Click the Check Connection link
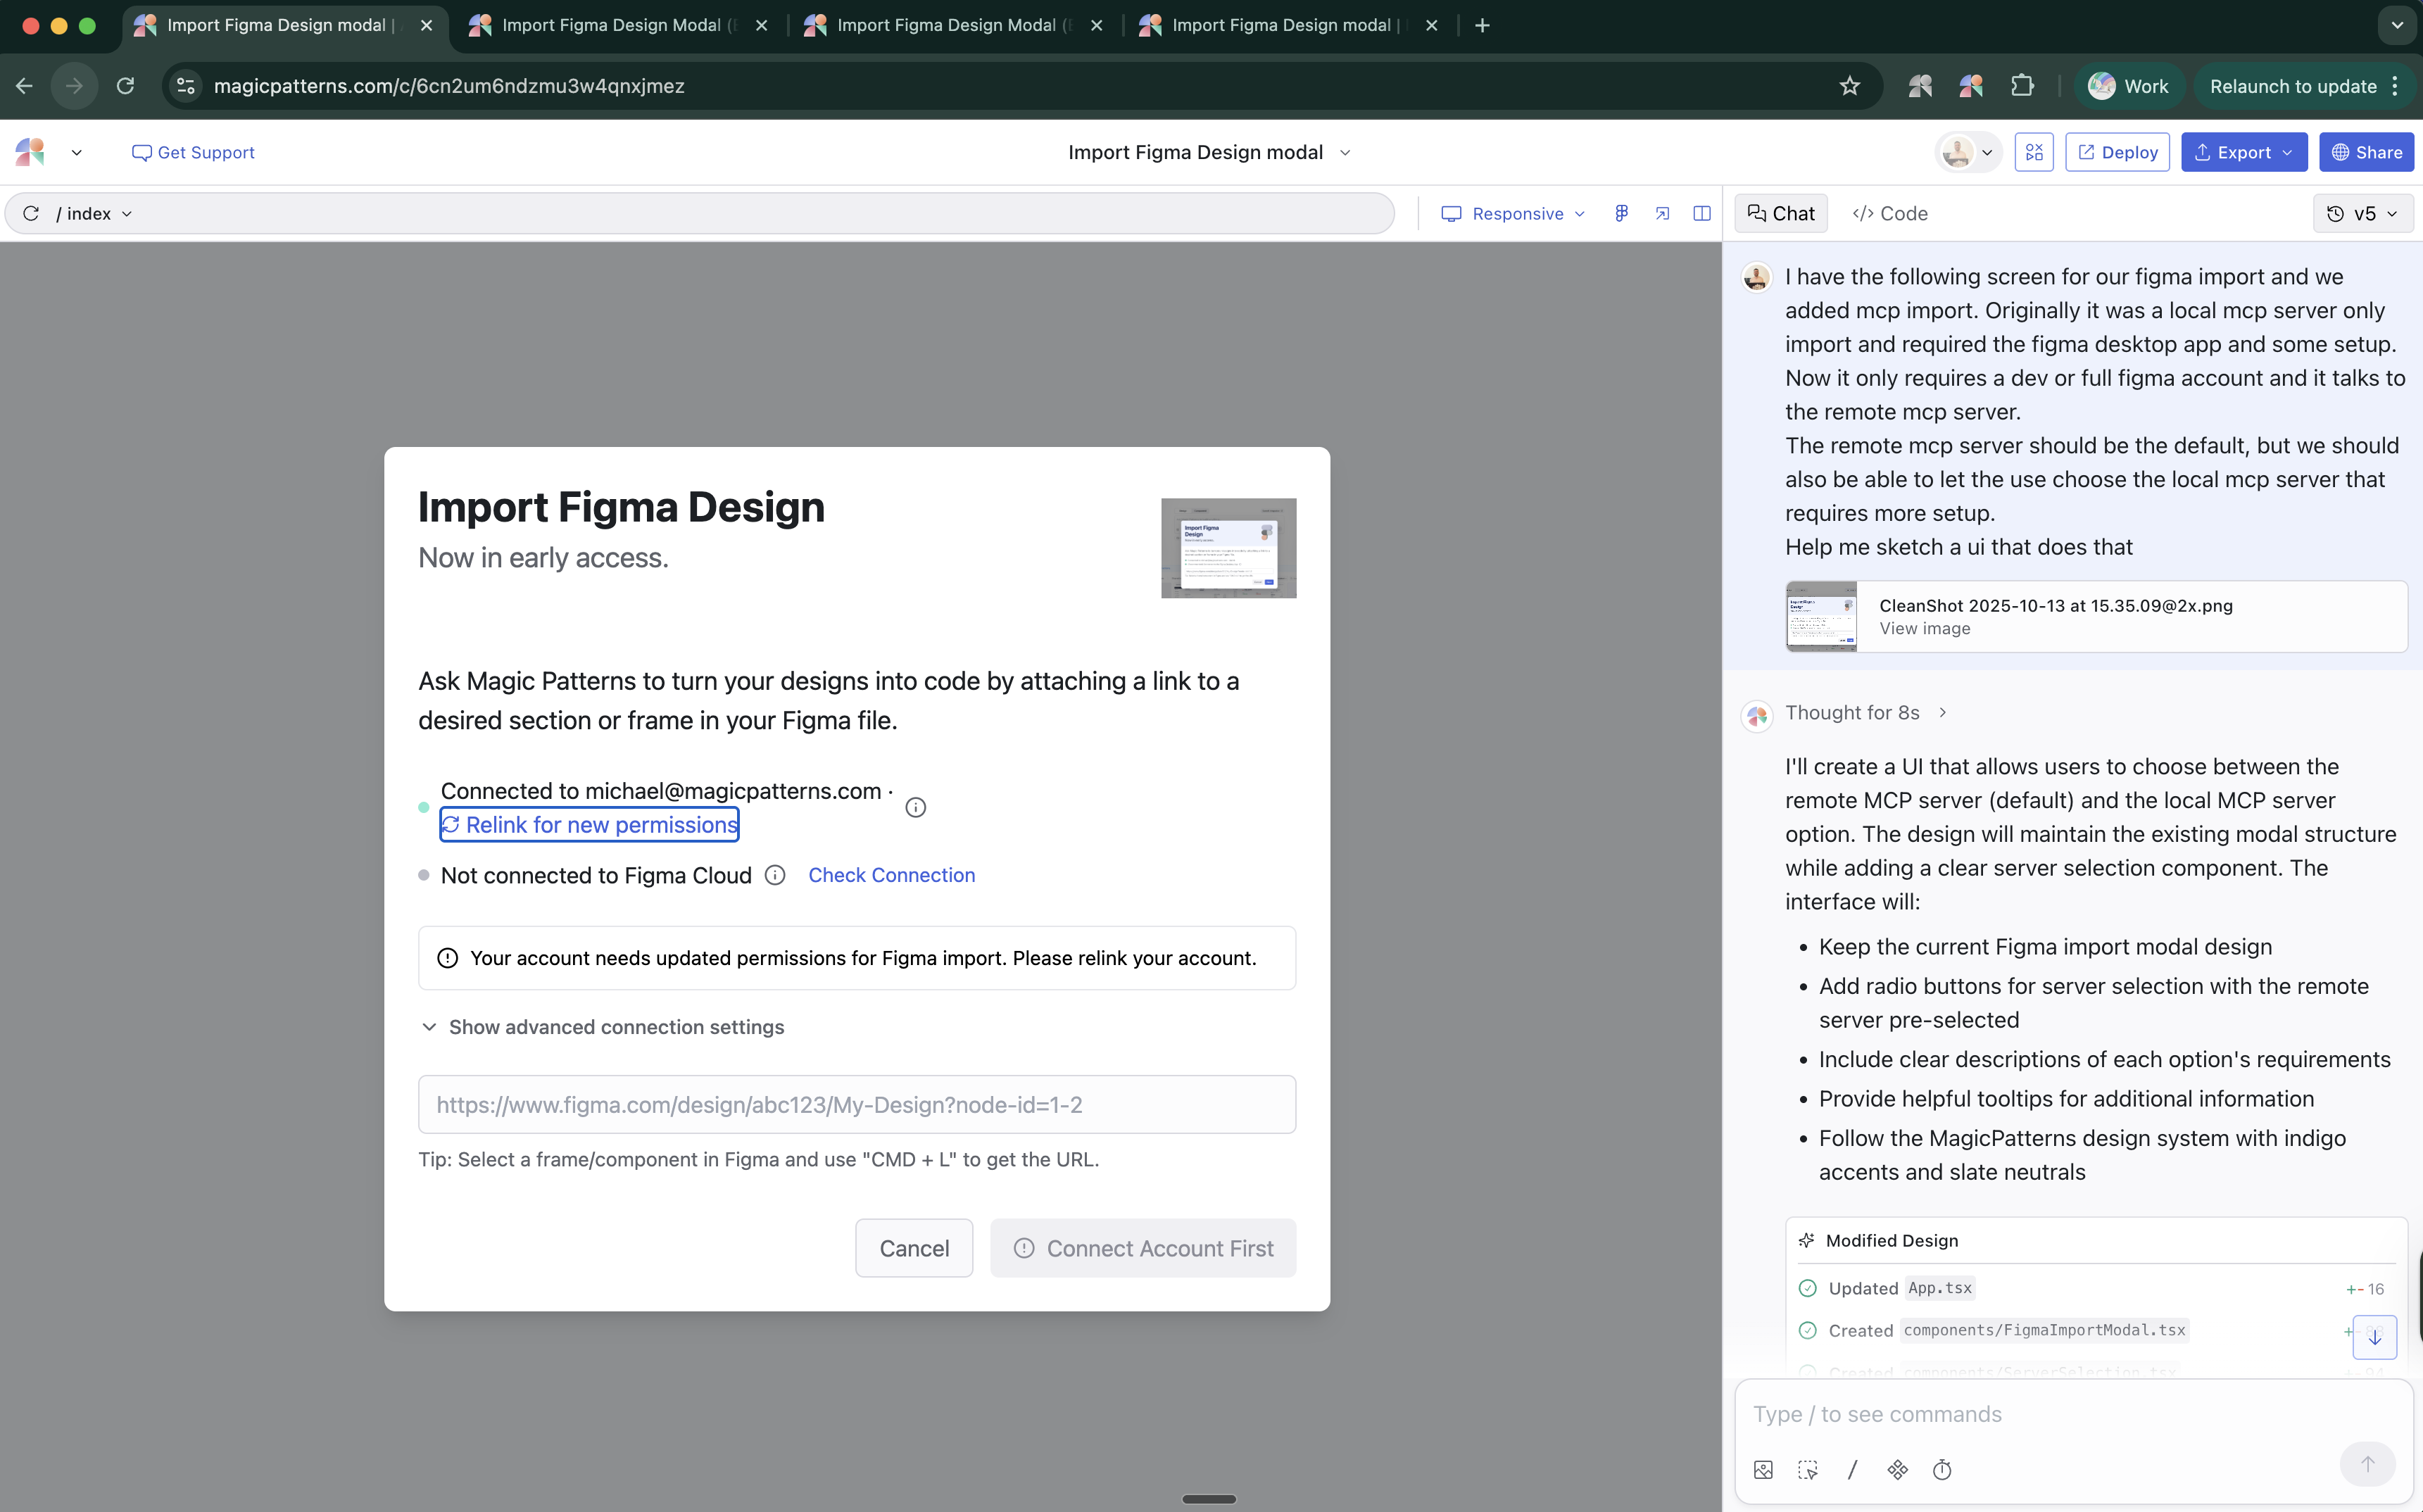 point(891,875)
